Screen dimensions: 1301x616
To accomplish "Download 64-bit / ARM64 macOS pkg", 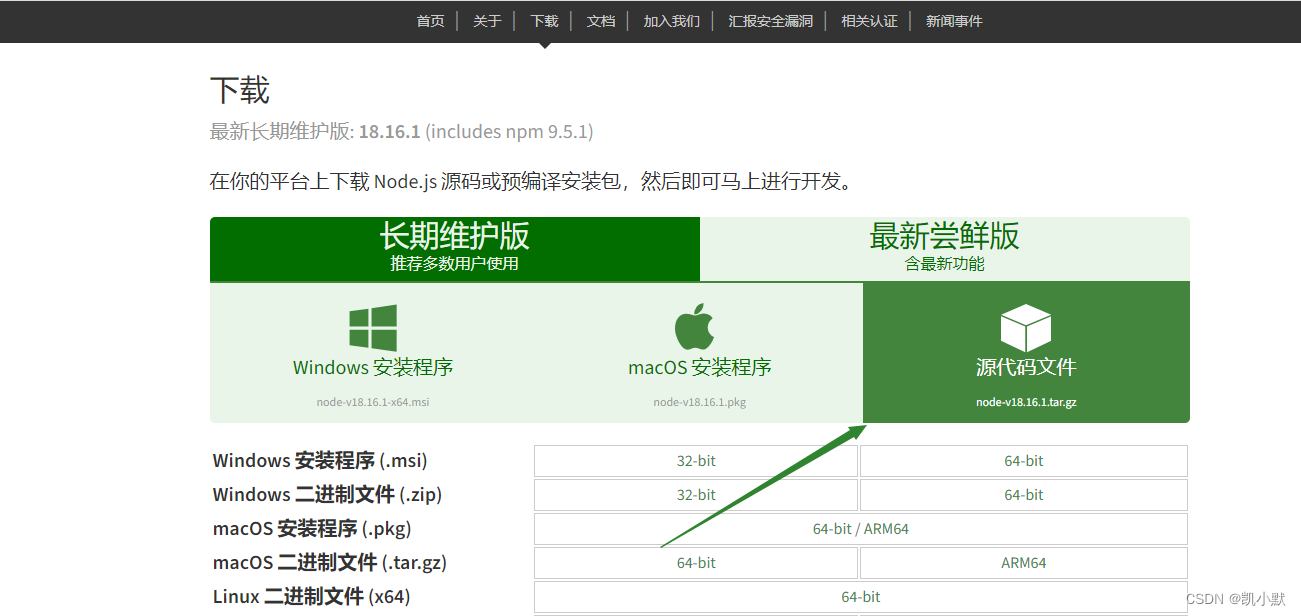I will (861, 529).
